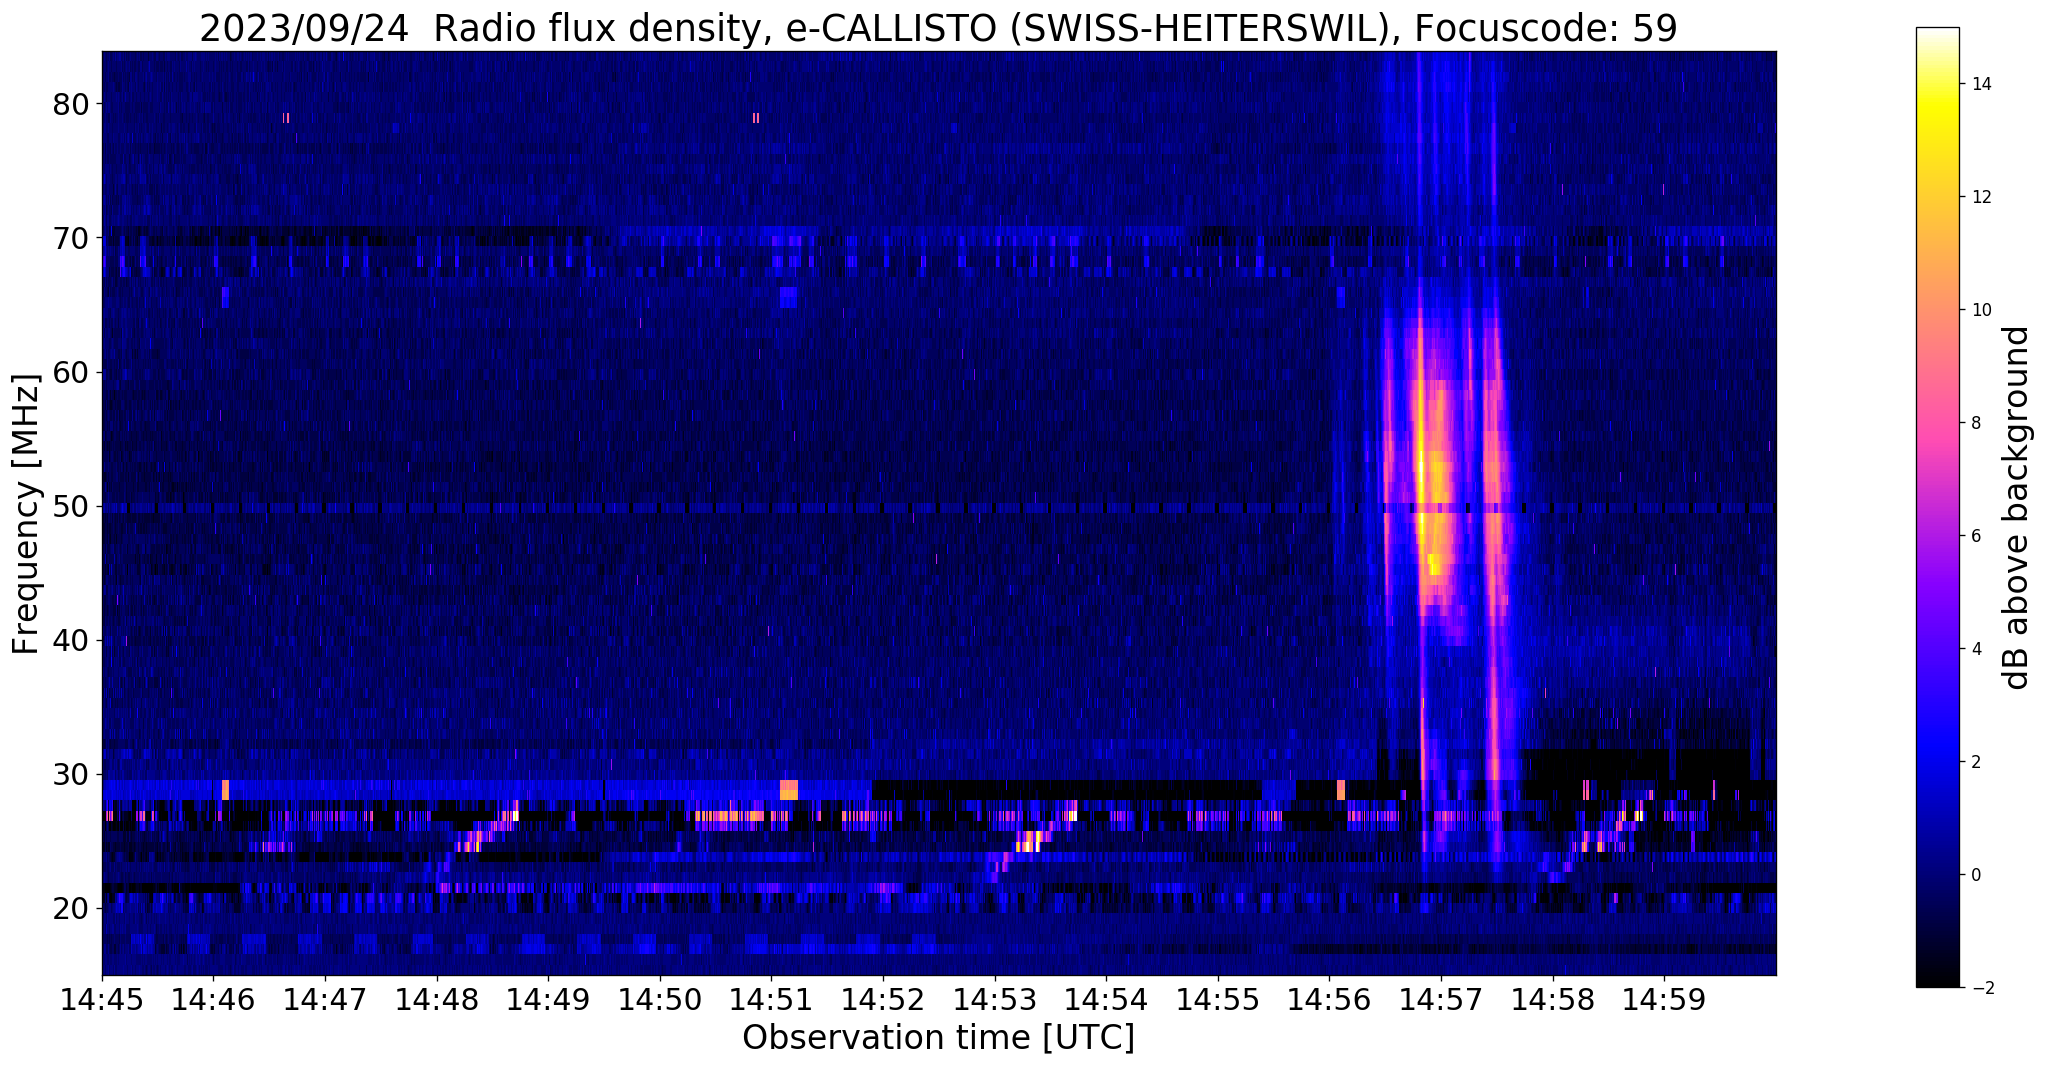Image resolution: width=2047 pixels, height=1067 pixels.
Task: Click the 14:57 time tick label
Action: click(x=1441, y=1001)
